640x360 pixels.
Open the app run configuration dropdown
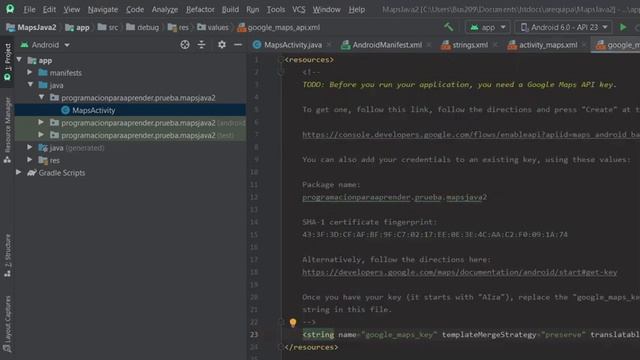(488, 27)
